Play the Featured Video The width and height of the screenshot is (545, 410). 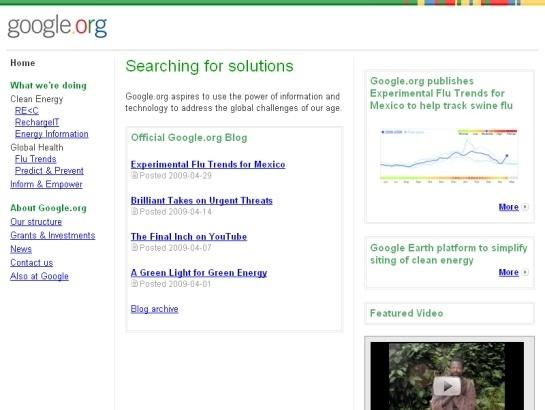click(447, 386)
